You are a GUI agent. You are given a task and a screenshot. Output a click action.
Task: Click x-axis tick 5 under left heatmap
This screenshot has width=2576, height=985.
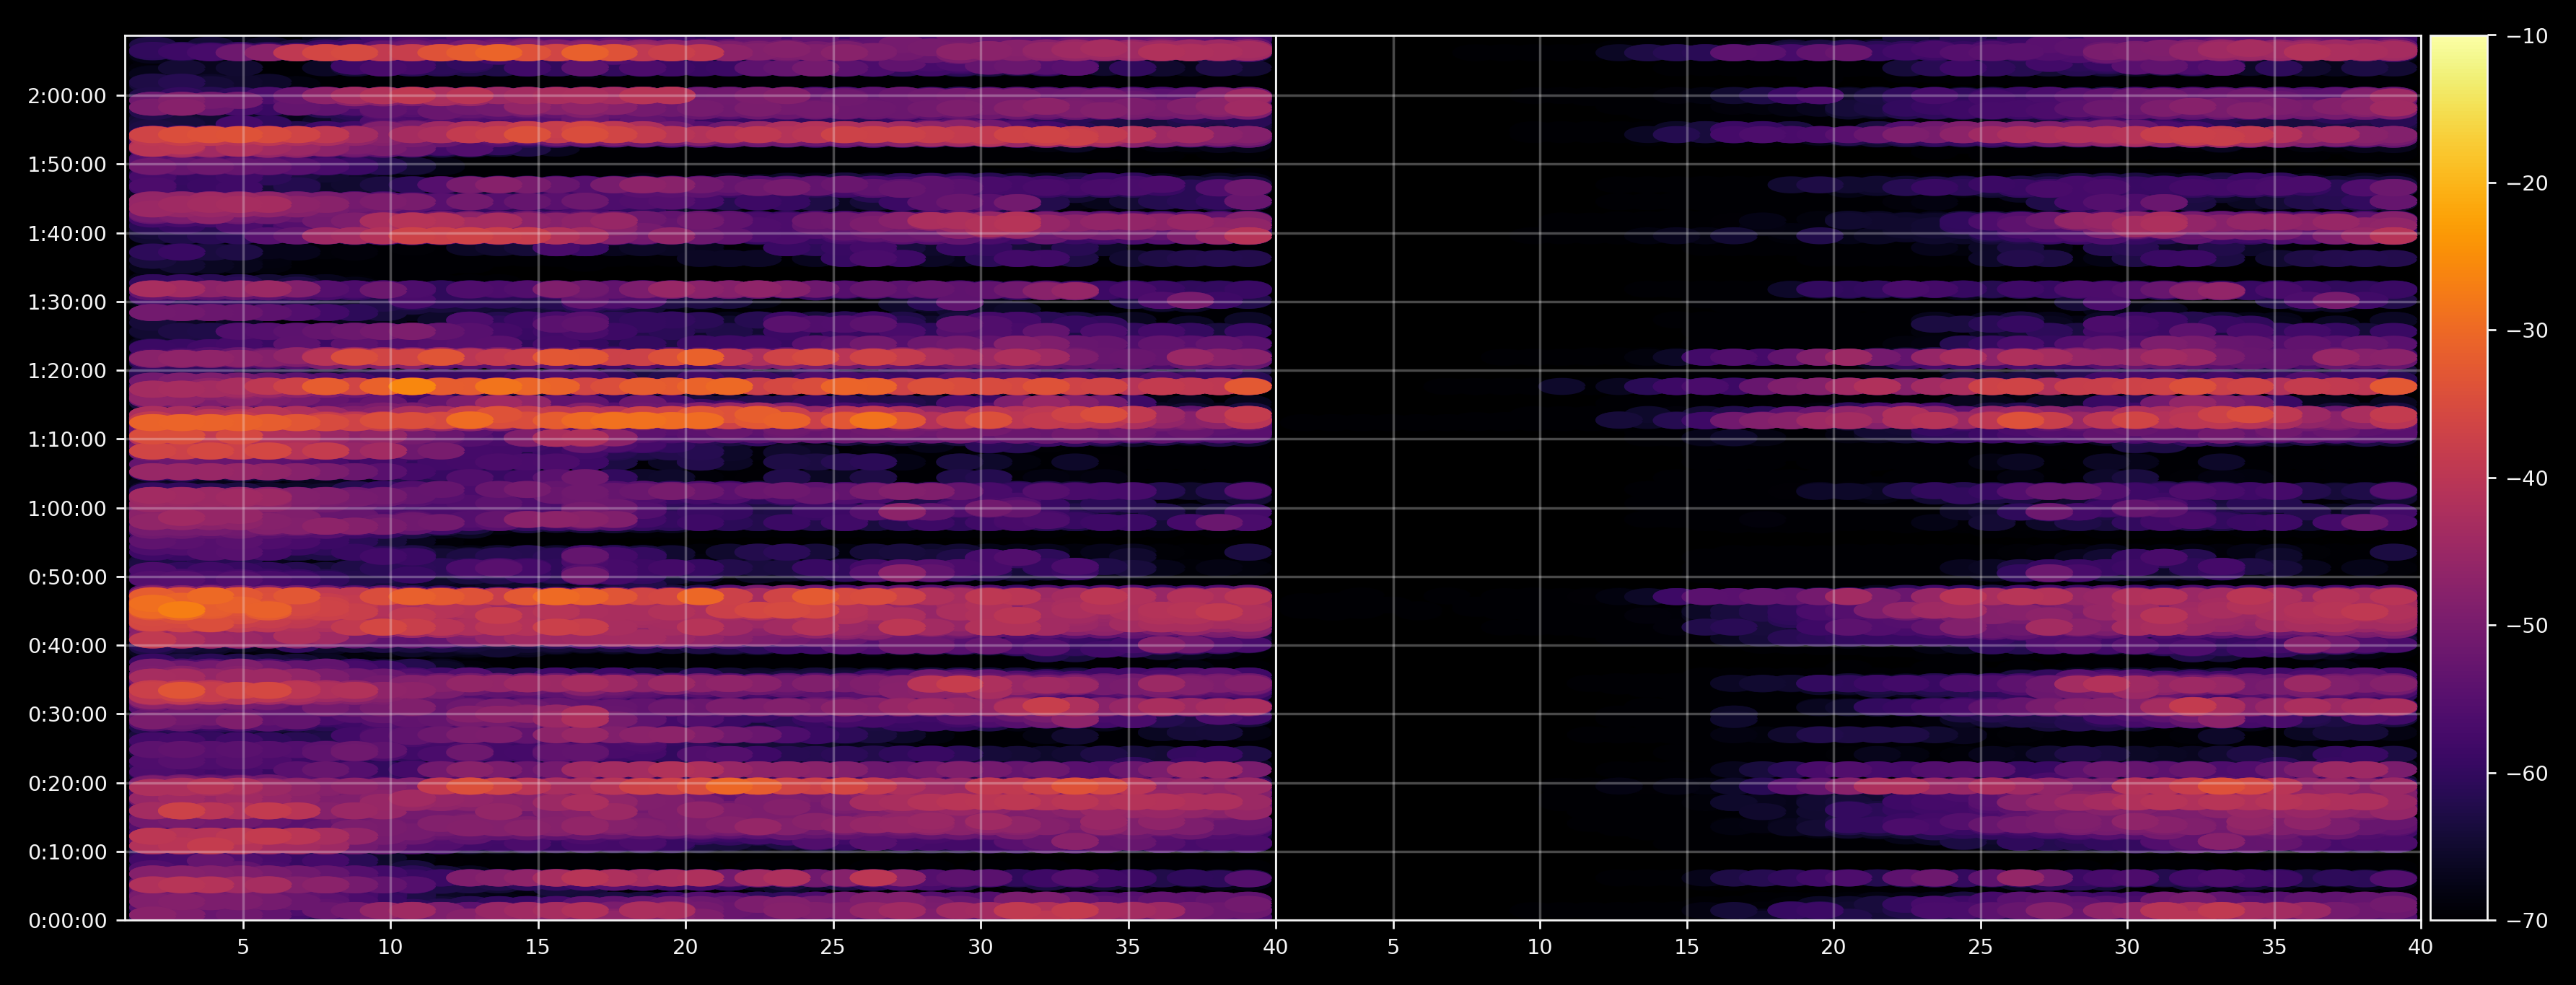243,946
